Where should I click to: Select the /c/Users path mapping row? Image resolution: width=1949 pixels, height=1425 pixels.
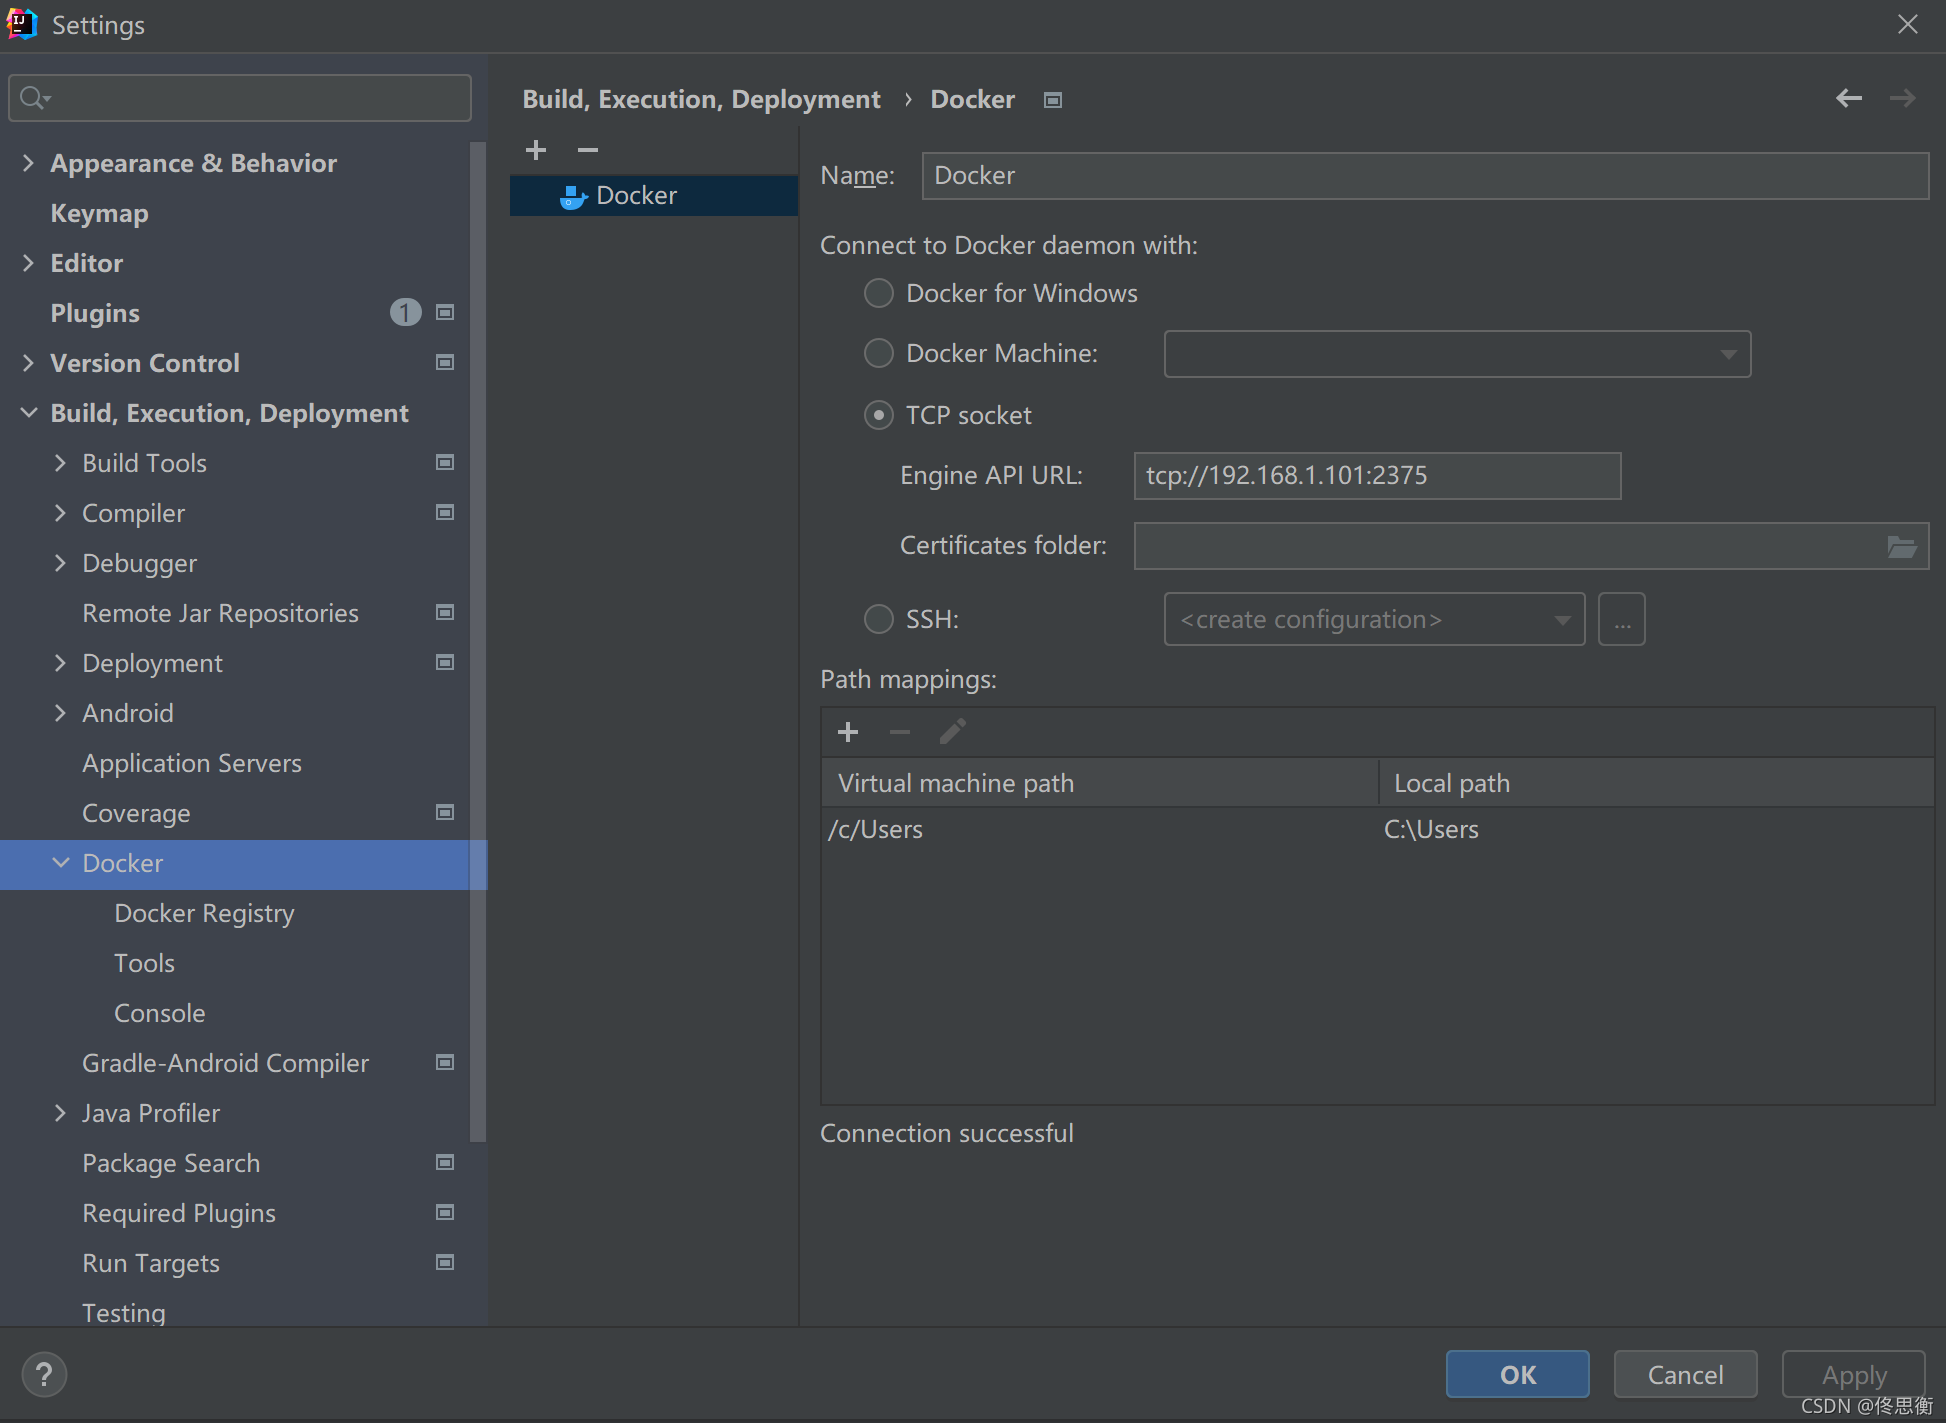(x=1377, y=830)
